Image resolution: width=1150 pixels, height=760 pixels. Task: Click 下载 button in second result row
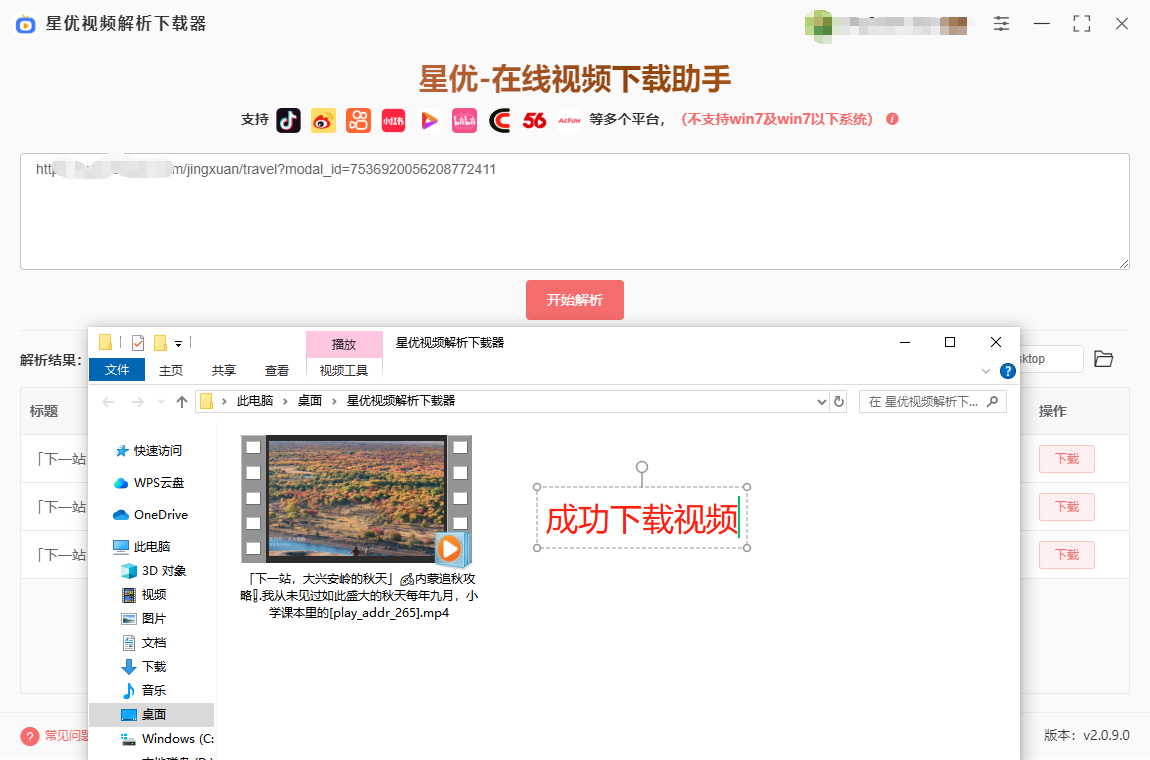point(1067,507)
